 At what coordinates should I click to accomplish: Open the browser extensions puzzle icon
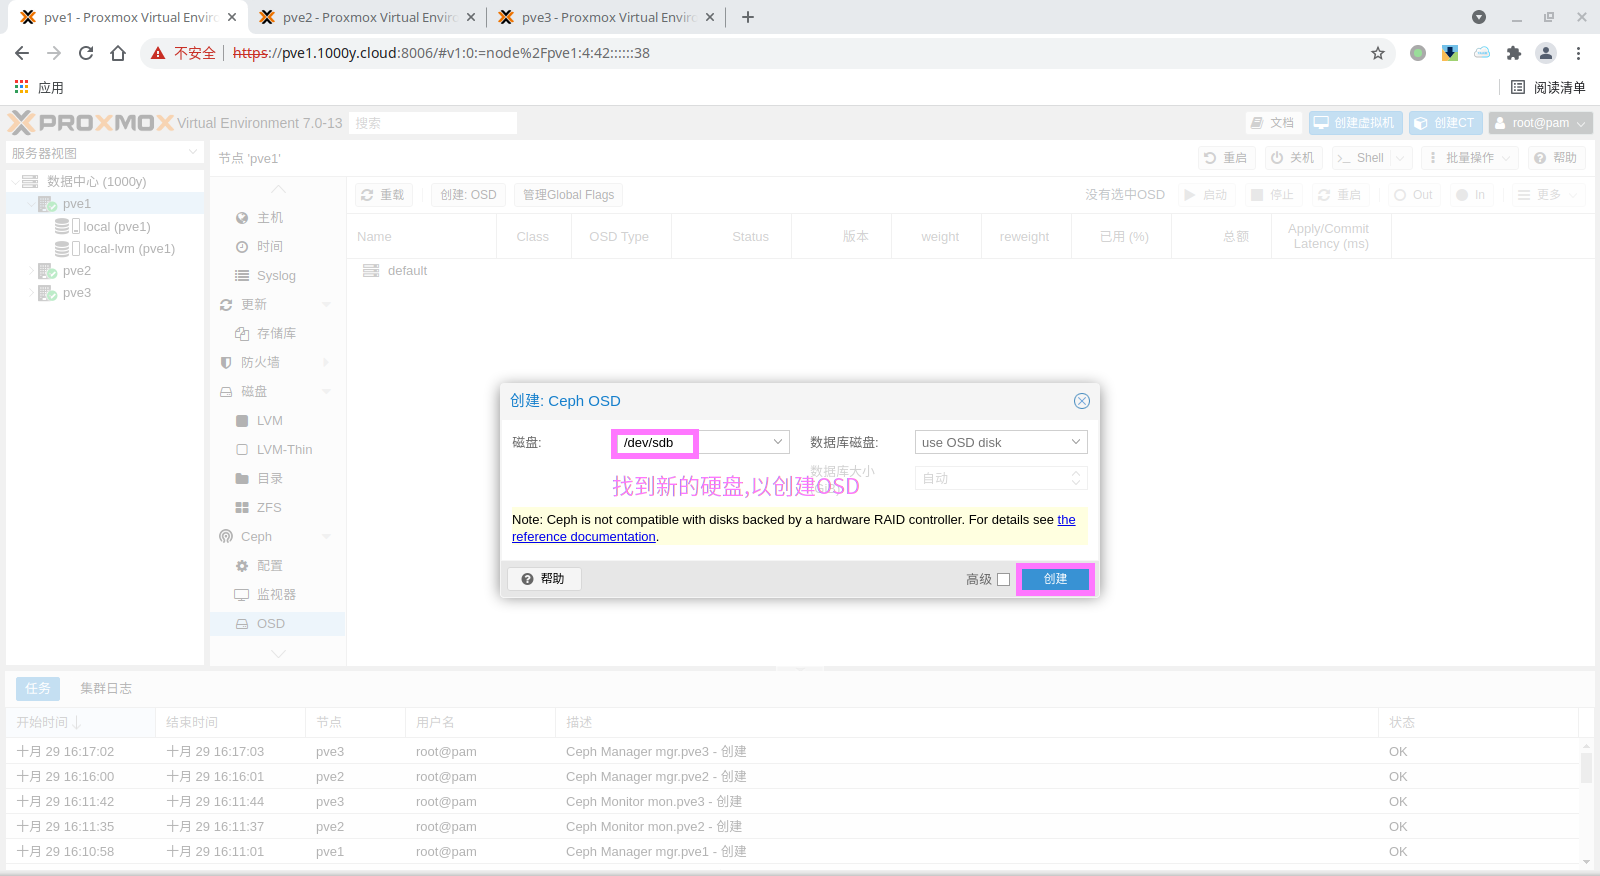click(1513, 53)
